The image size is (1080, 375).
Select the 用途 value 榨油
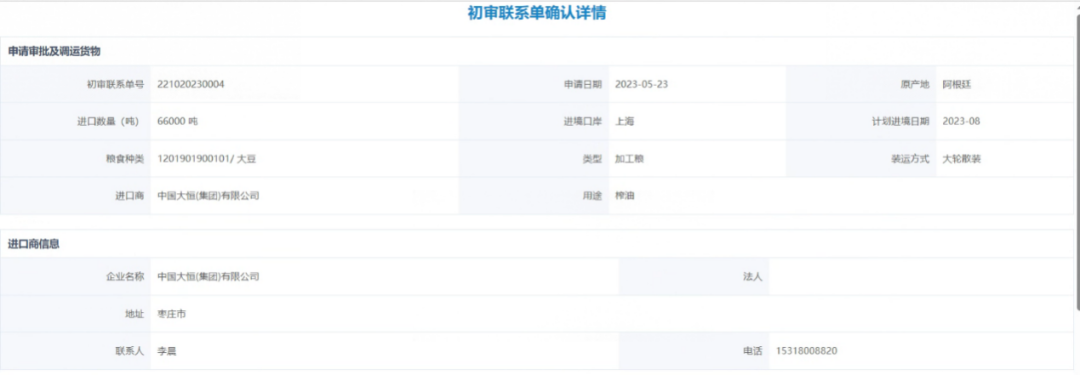tap(624, 196)
